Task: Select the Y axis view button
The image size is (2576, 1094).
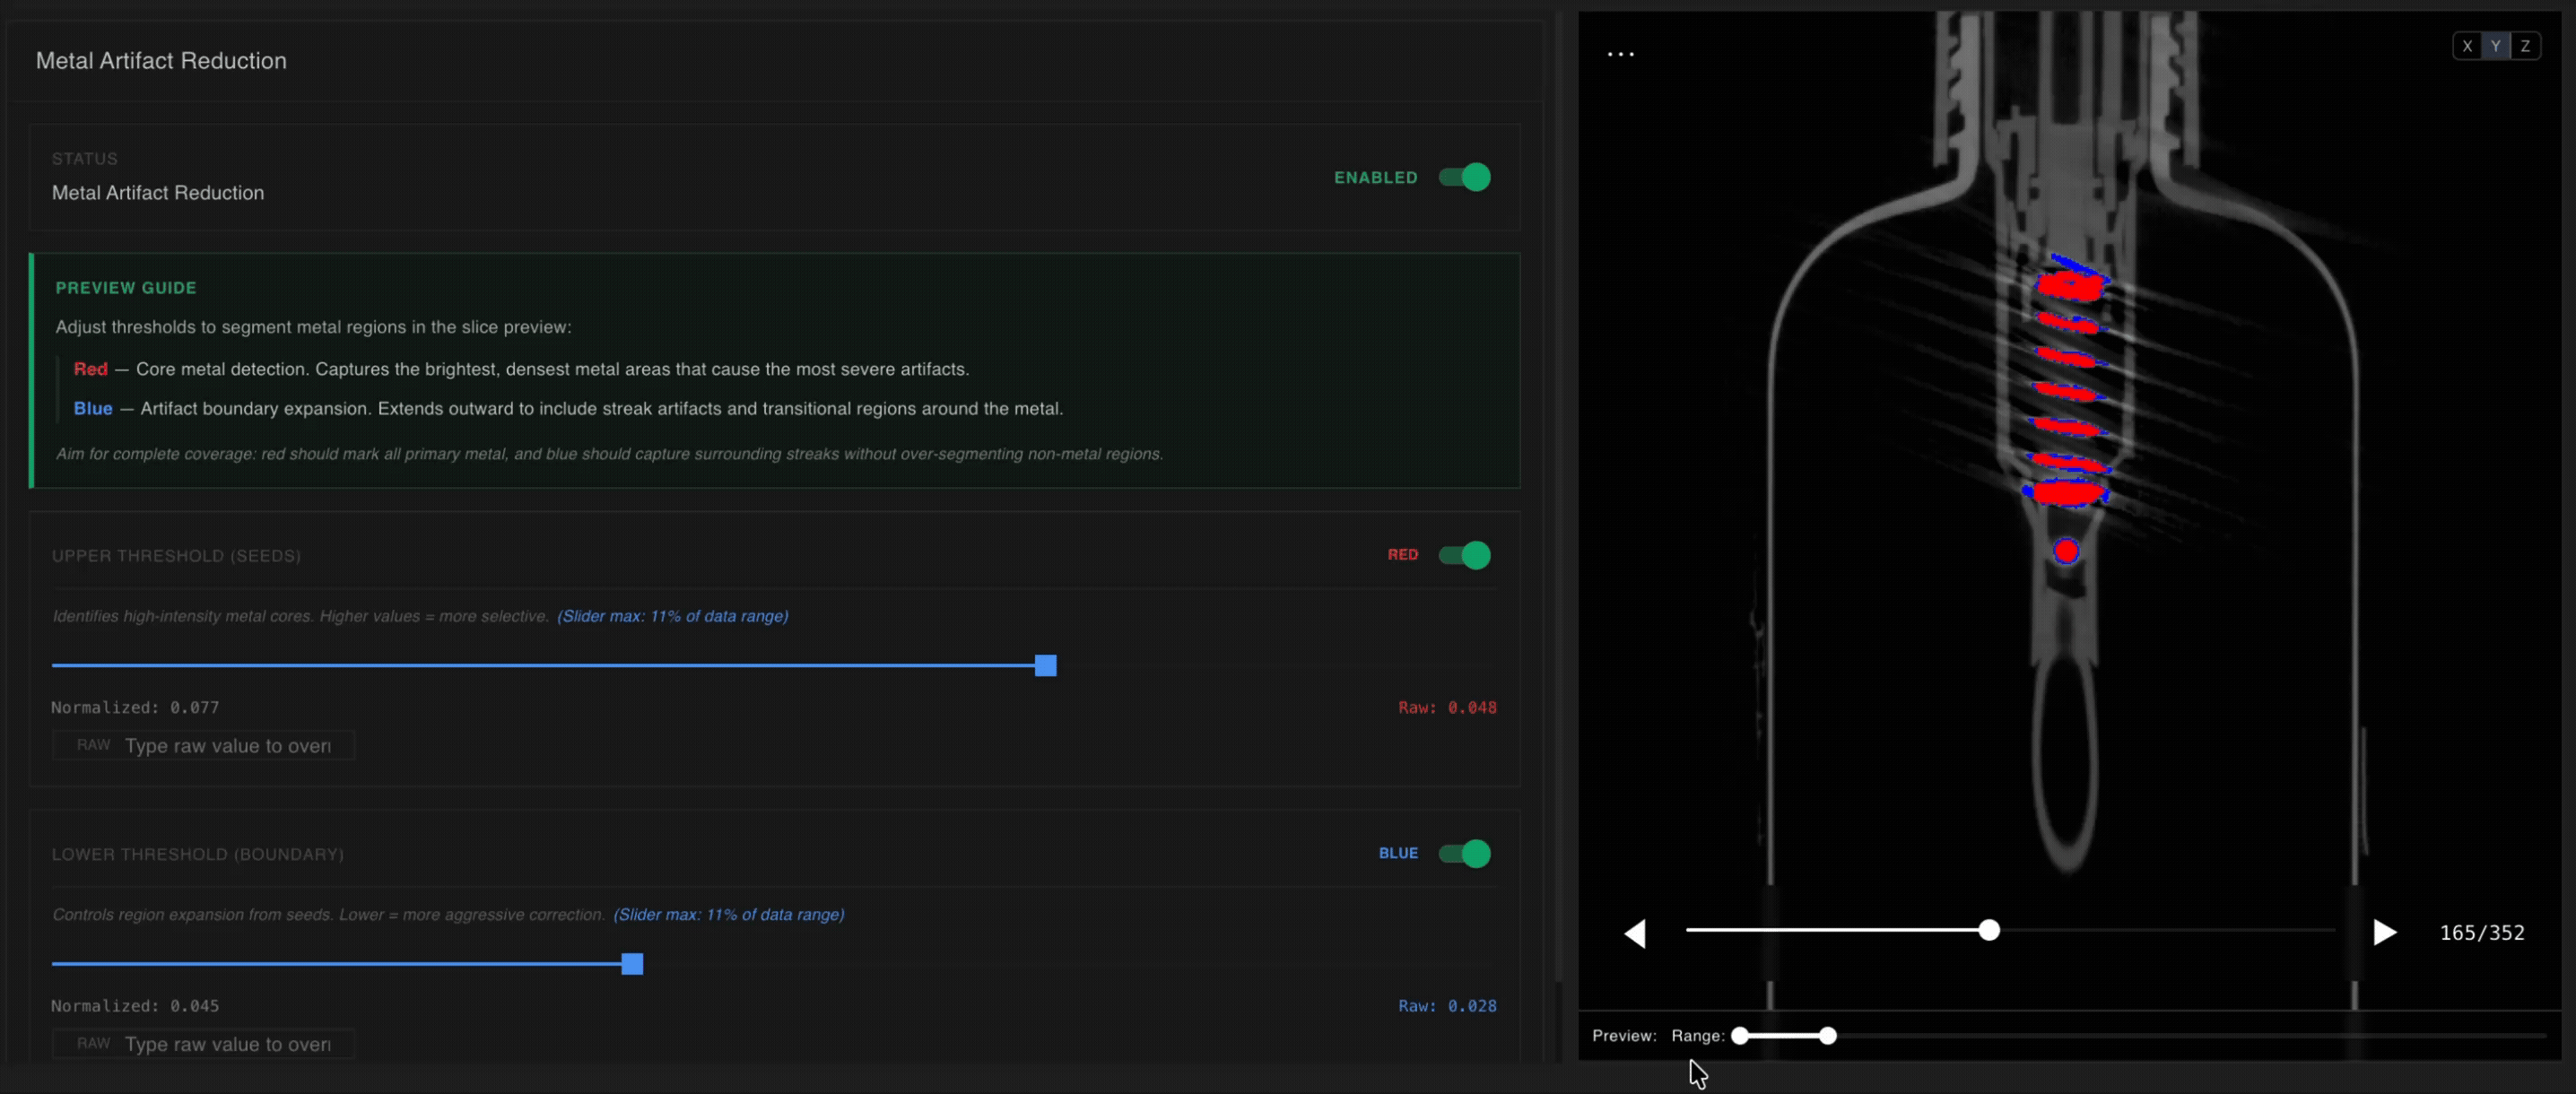Action: point(2496,45)
